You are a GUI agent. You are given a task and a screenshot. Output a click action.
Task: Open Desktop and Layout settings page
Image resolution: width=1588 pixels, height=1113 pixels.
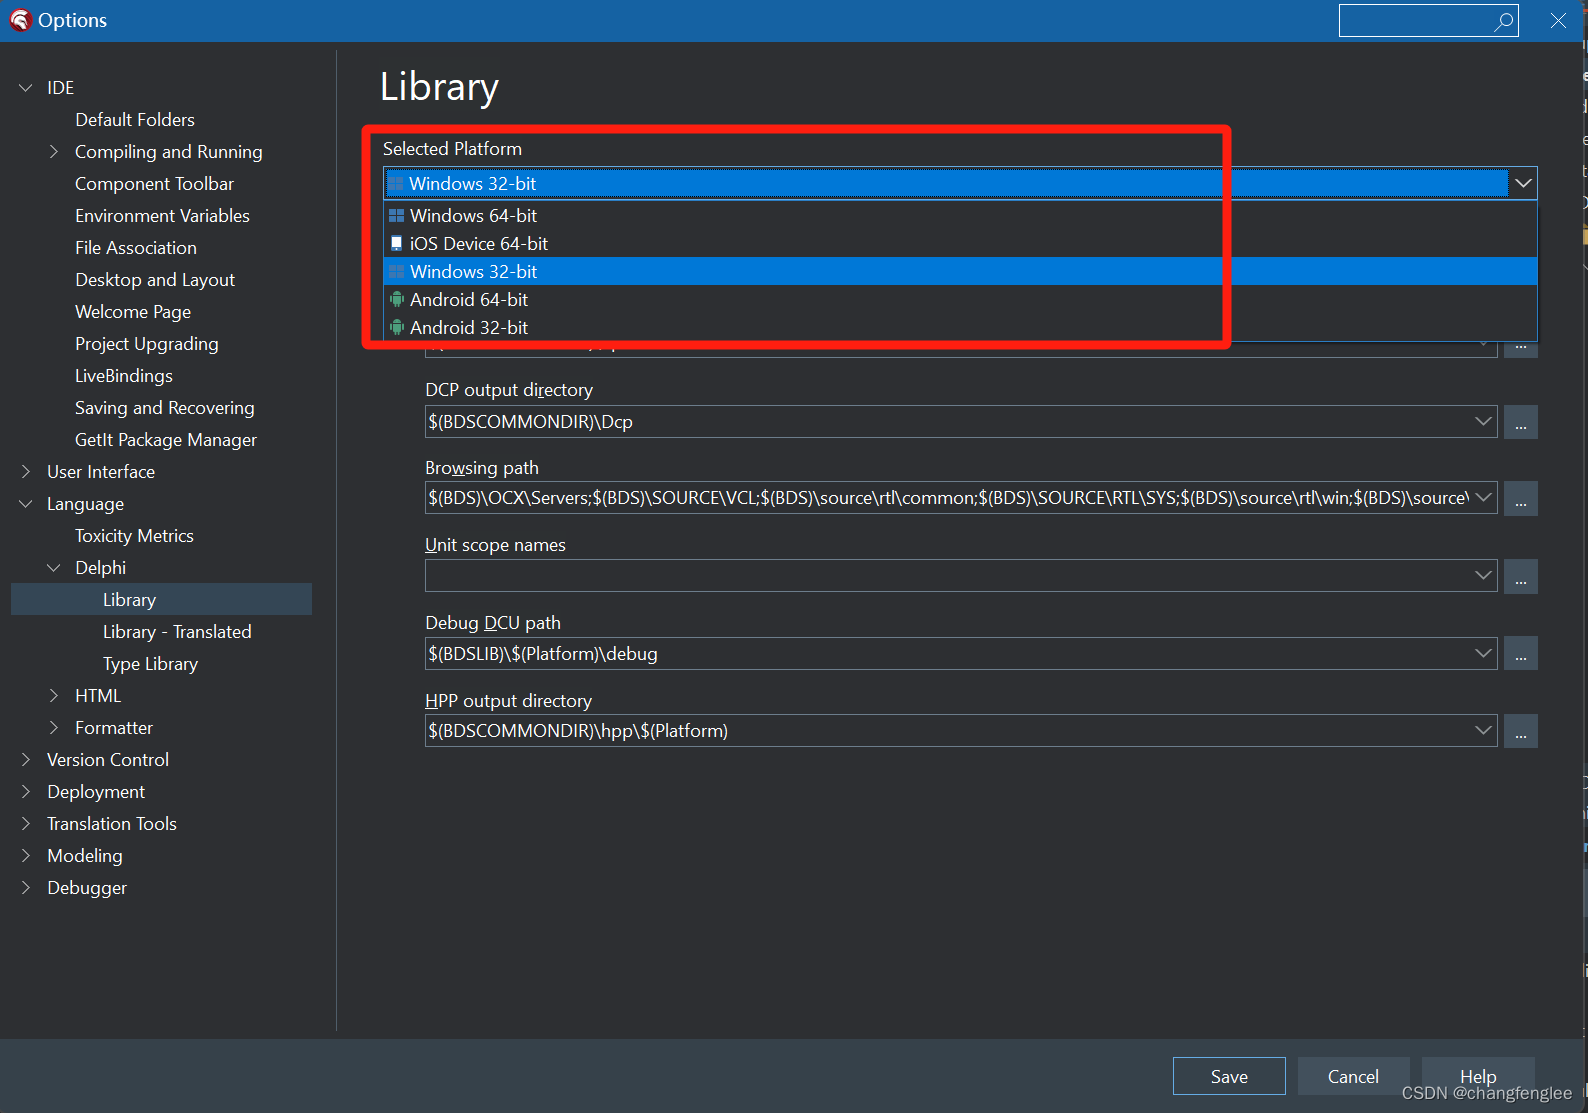[155, 279]
